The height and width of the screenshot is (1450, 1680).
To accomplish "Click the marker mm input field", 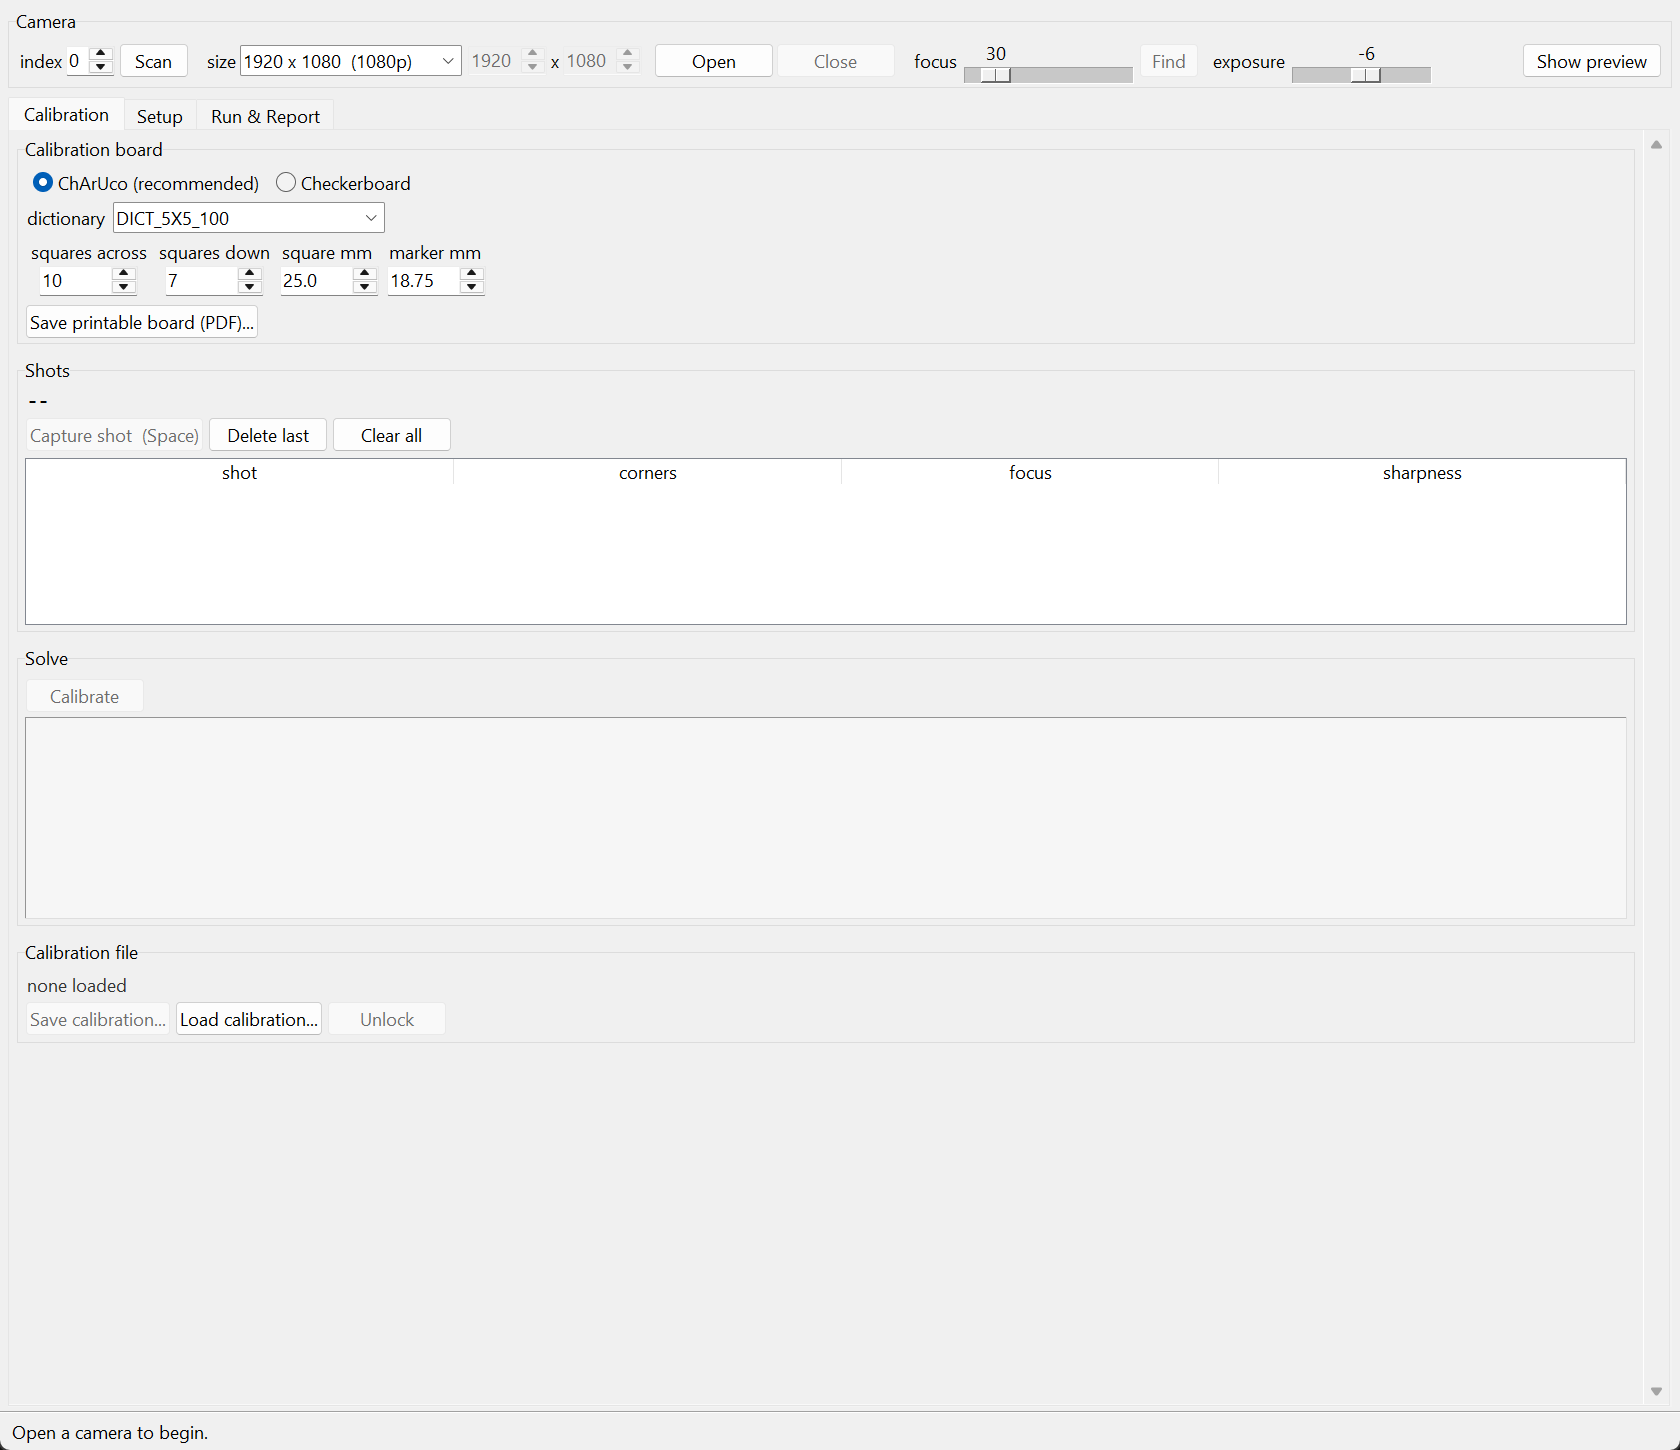I will click(x=424, y=281).
